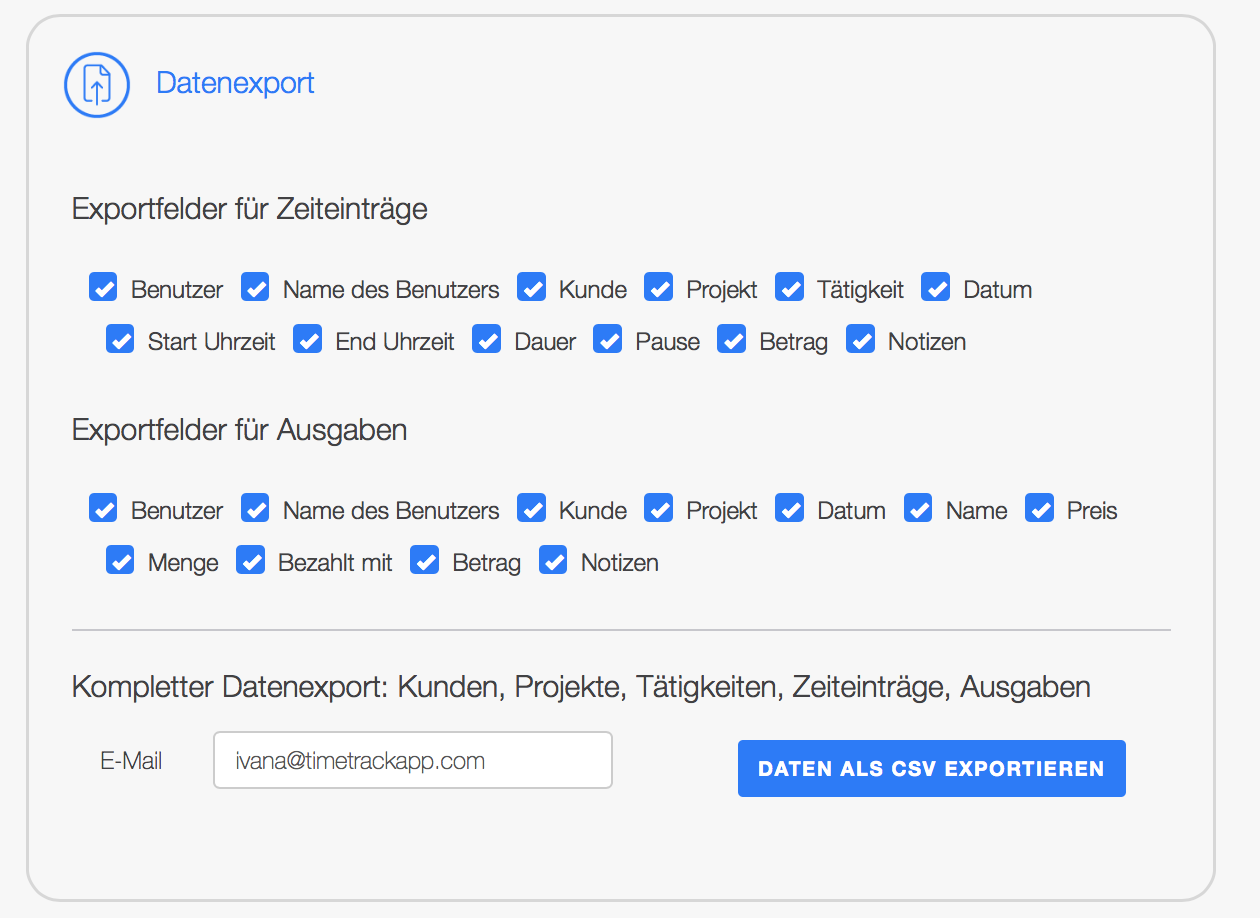Click the Datenexport upload icon
Image resolution: width=1260 pixels, height=918 pixels.
coord(97,84)
